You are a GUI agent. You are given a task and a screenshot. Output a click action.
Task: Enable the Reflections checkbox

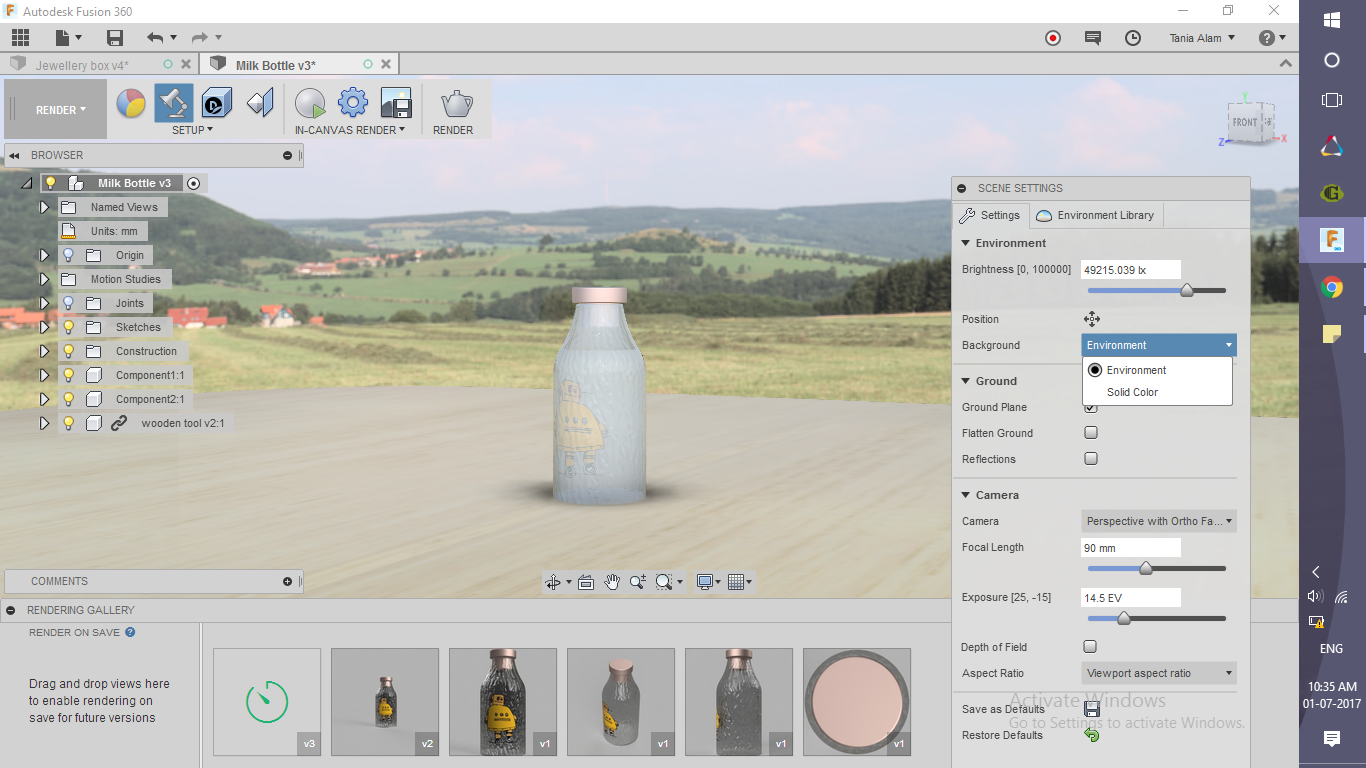pos(1091,459)
